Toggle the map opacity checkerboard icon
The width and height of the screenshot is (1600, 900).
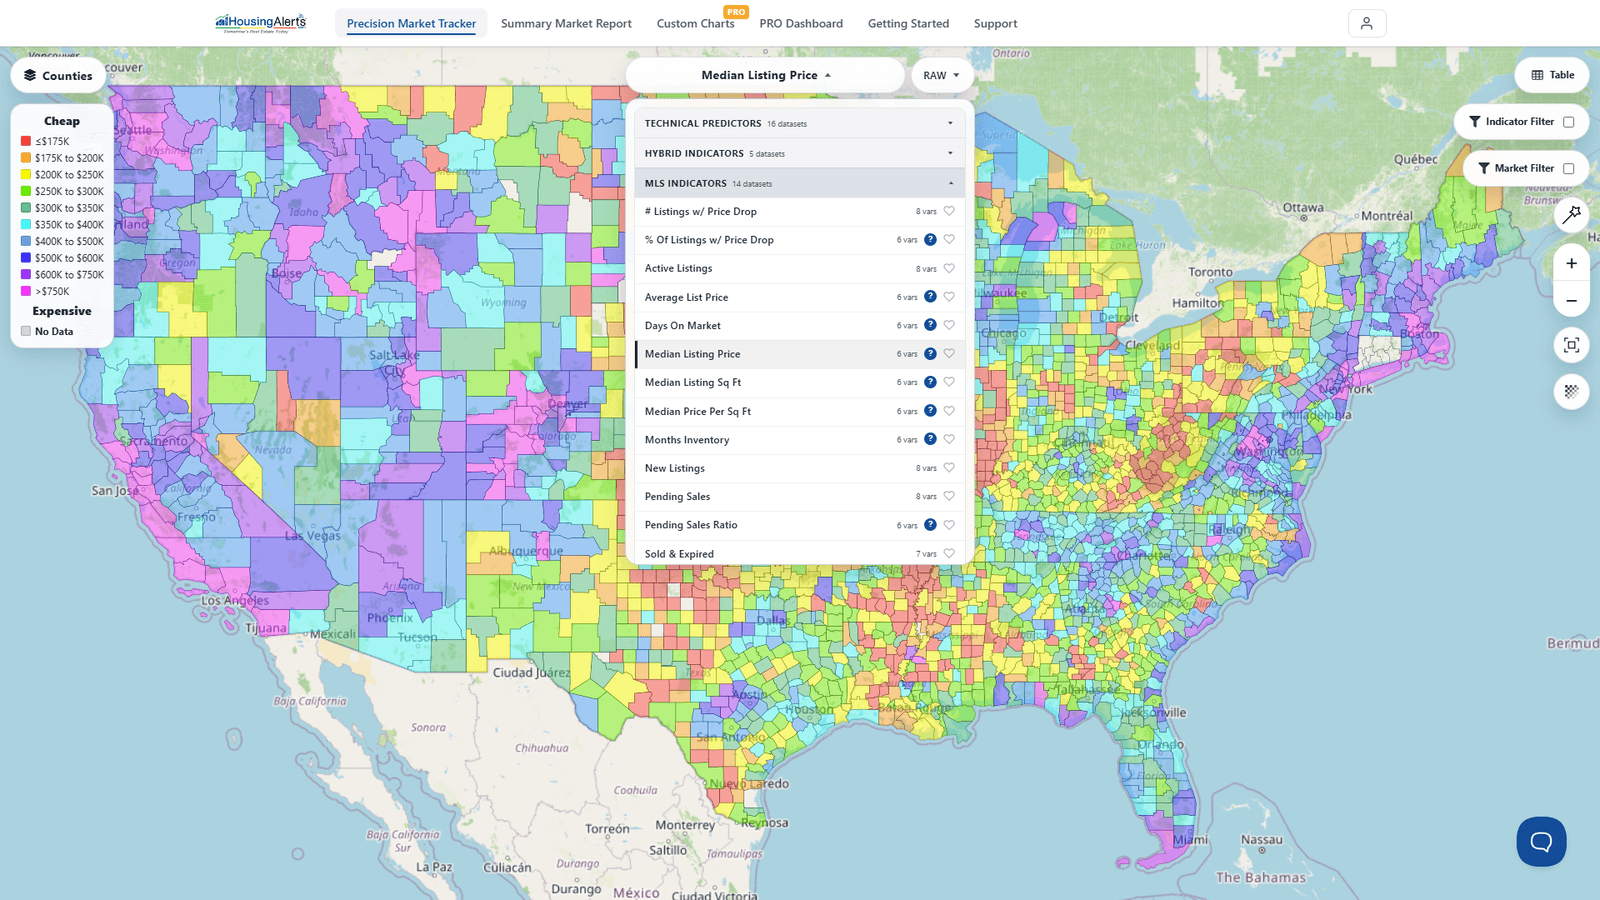(x=1571, y=391)
